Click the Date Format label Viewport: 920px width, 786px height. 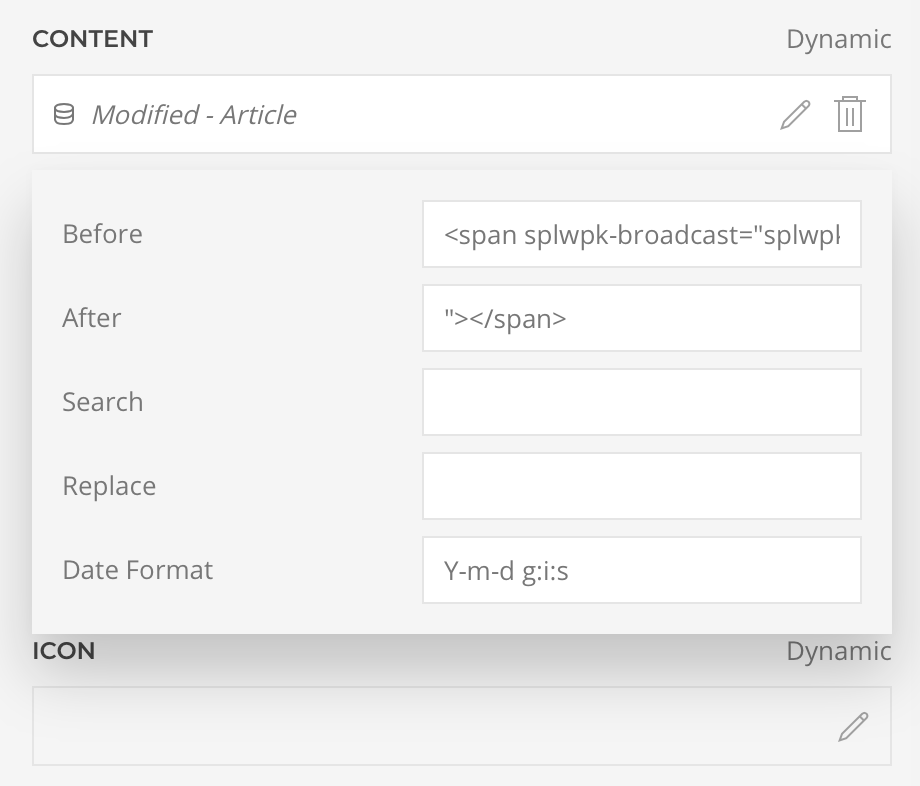pyautogui.click(x=137, y=570)
